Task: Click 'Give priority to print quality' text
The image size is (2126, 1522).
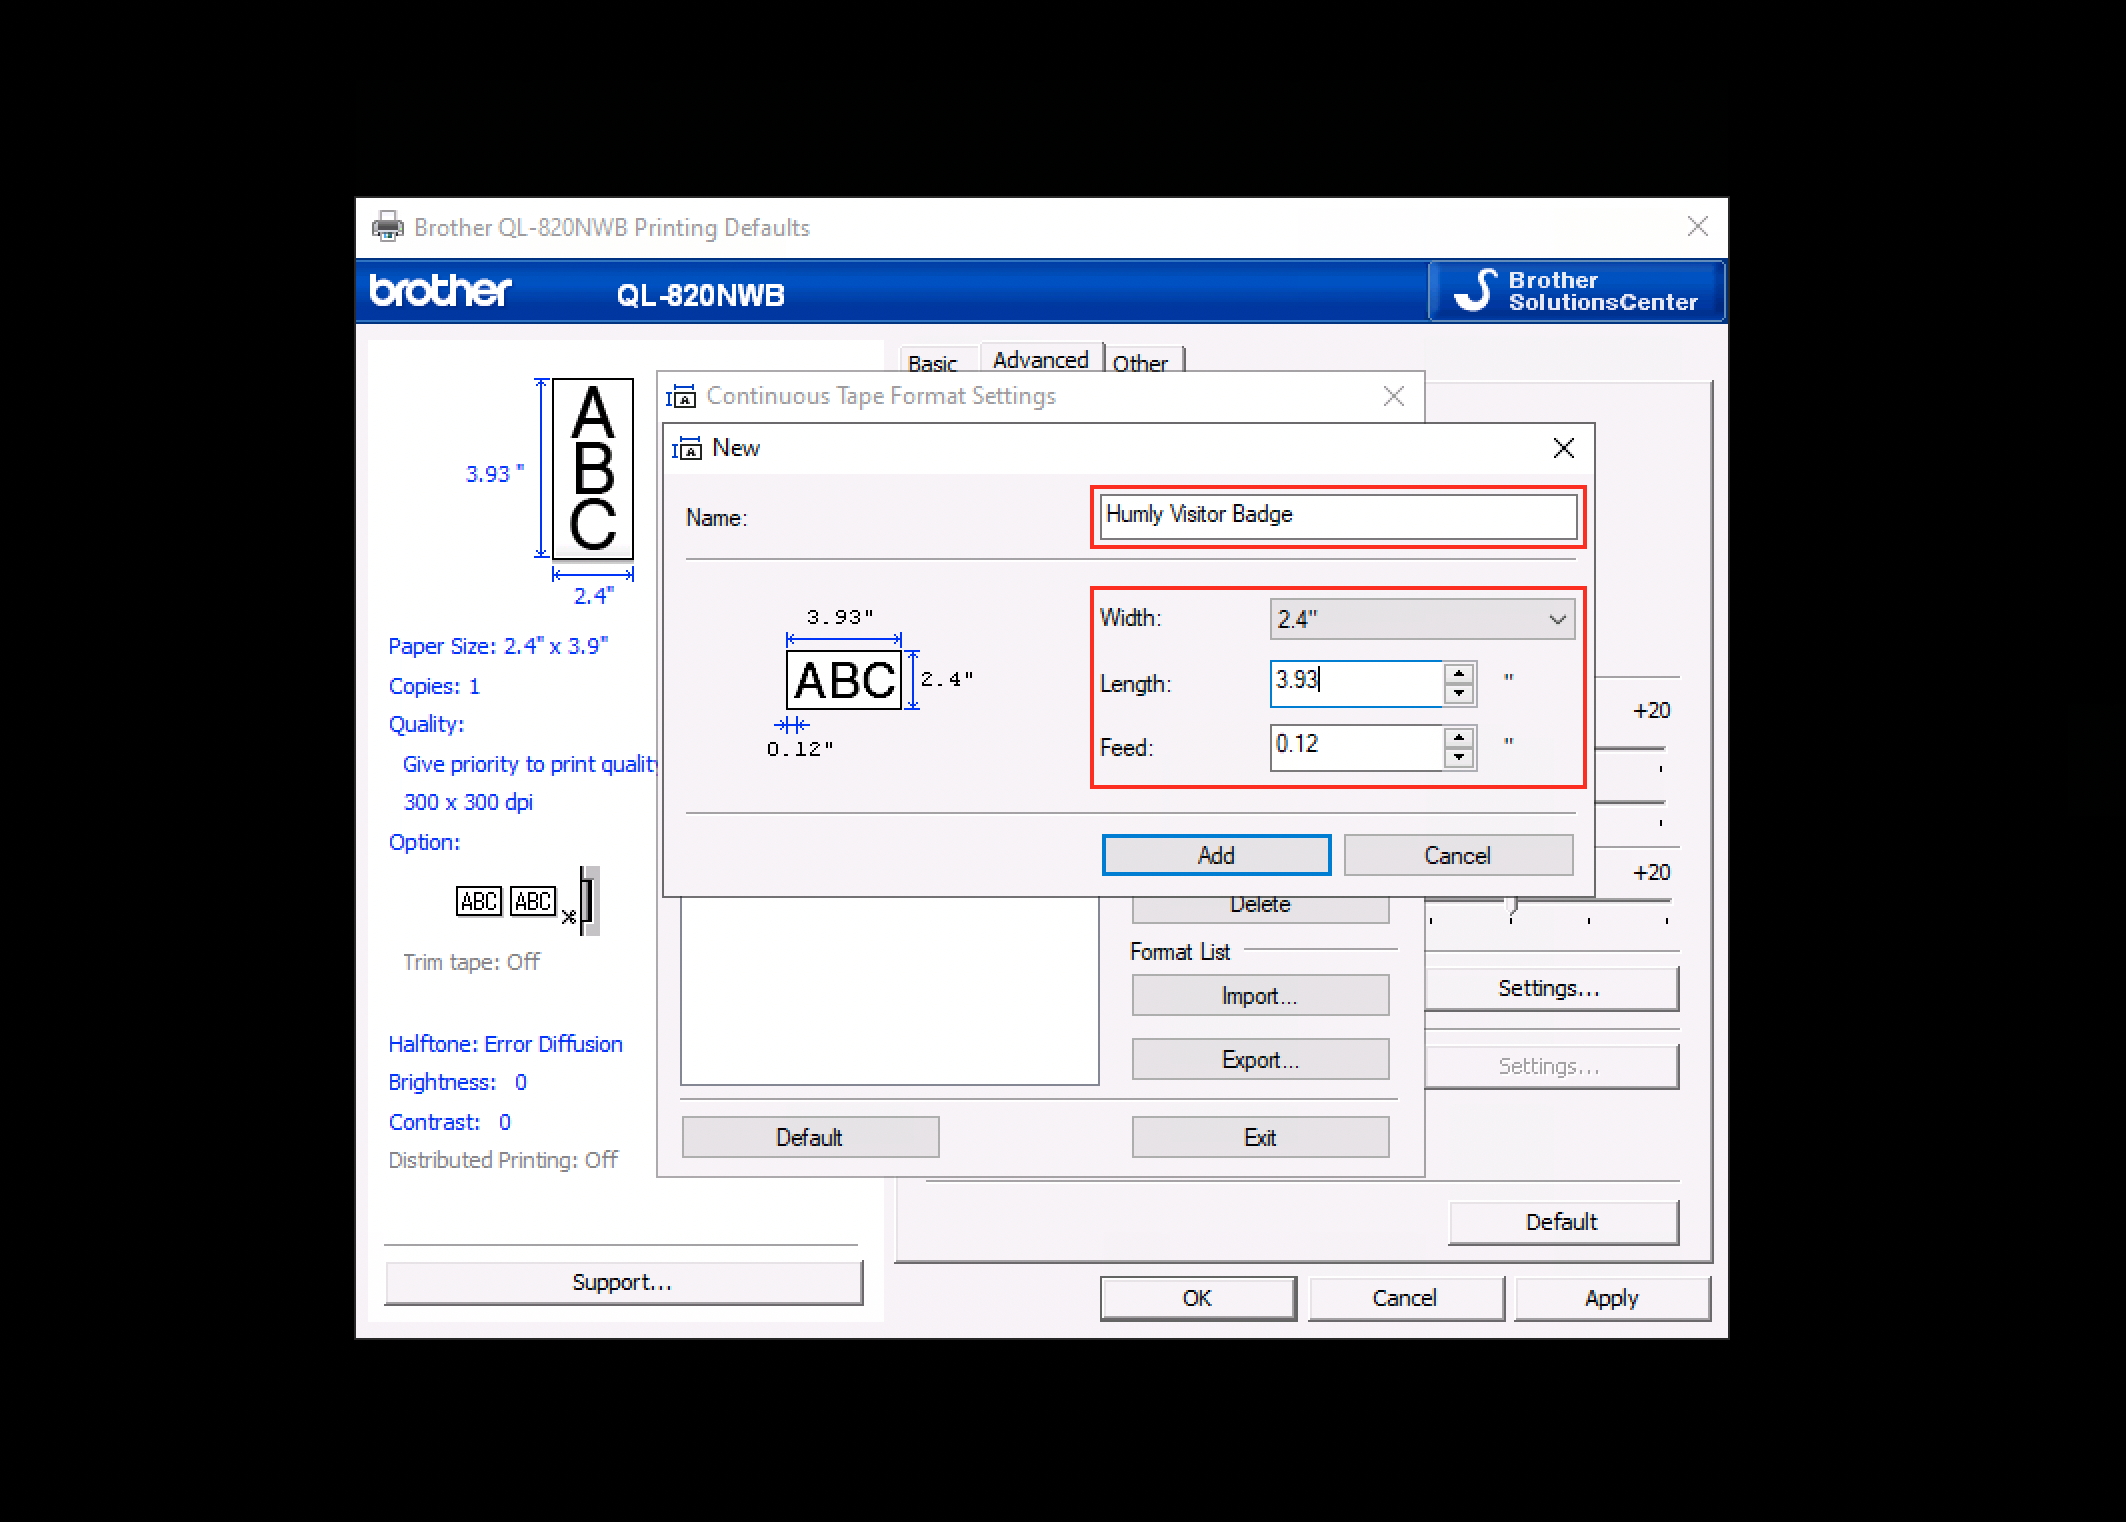Action: tap(529, 764)
